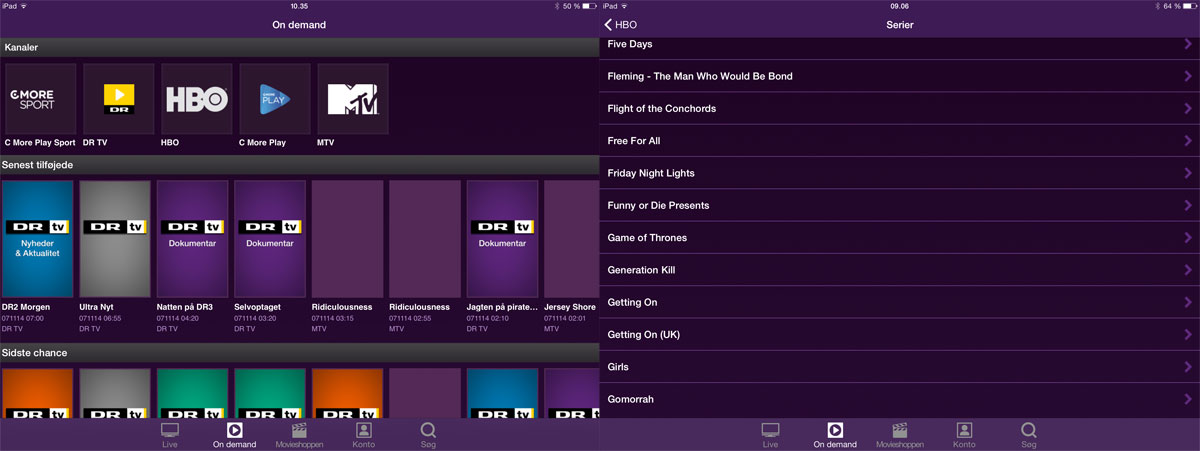Open Funny or Die Presents chevron
This screenshot has height=451, width=1200.
[x=1188, y=205]
